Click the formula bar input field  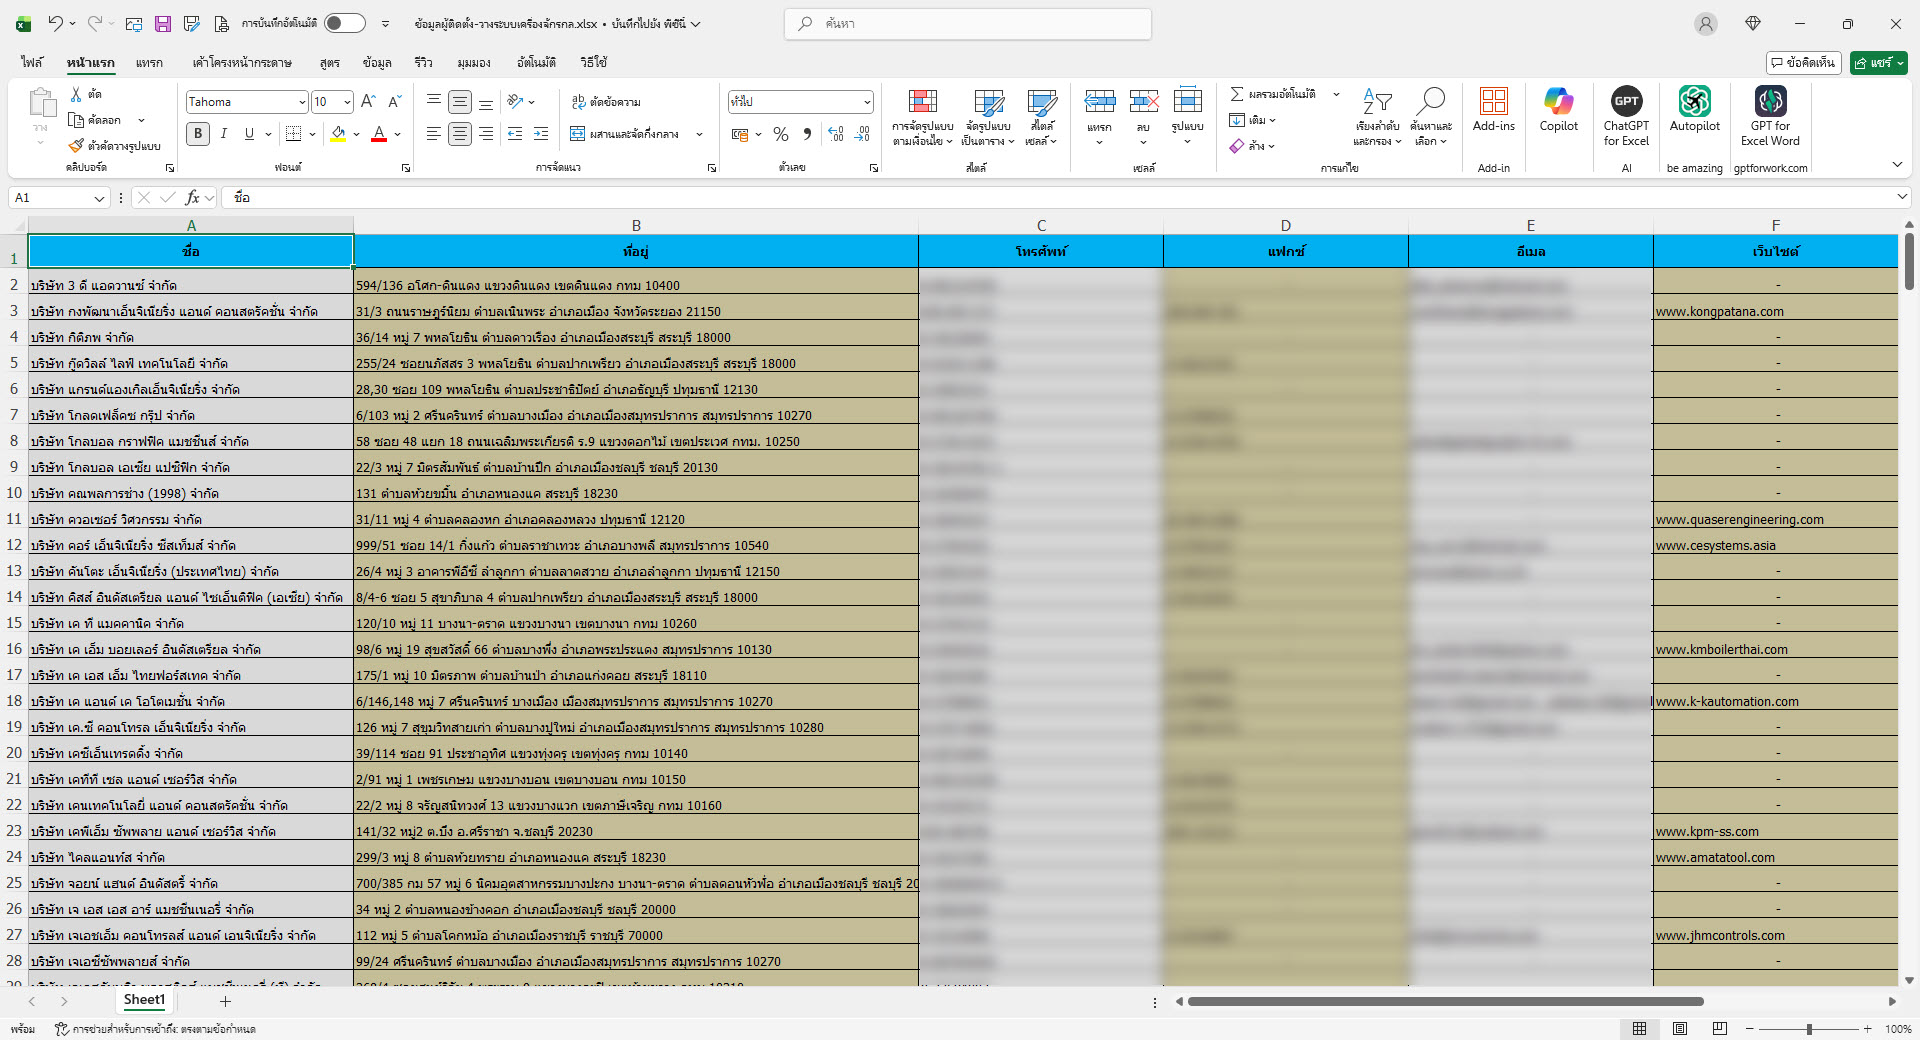pos(1000,198)
